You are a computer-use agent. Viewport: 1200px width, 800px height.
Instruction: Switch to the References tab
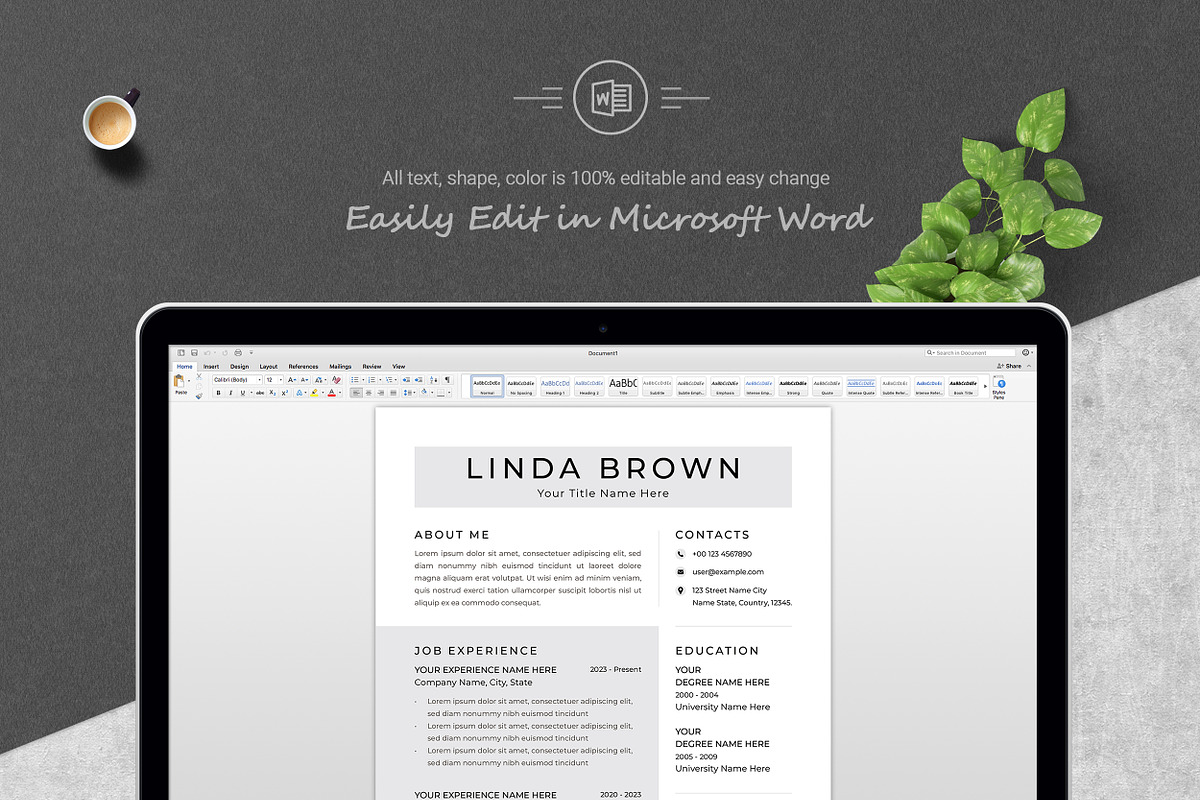(x=304, y=367)
